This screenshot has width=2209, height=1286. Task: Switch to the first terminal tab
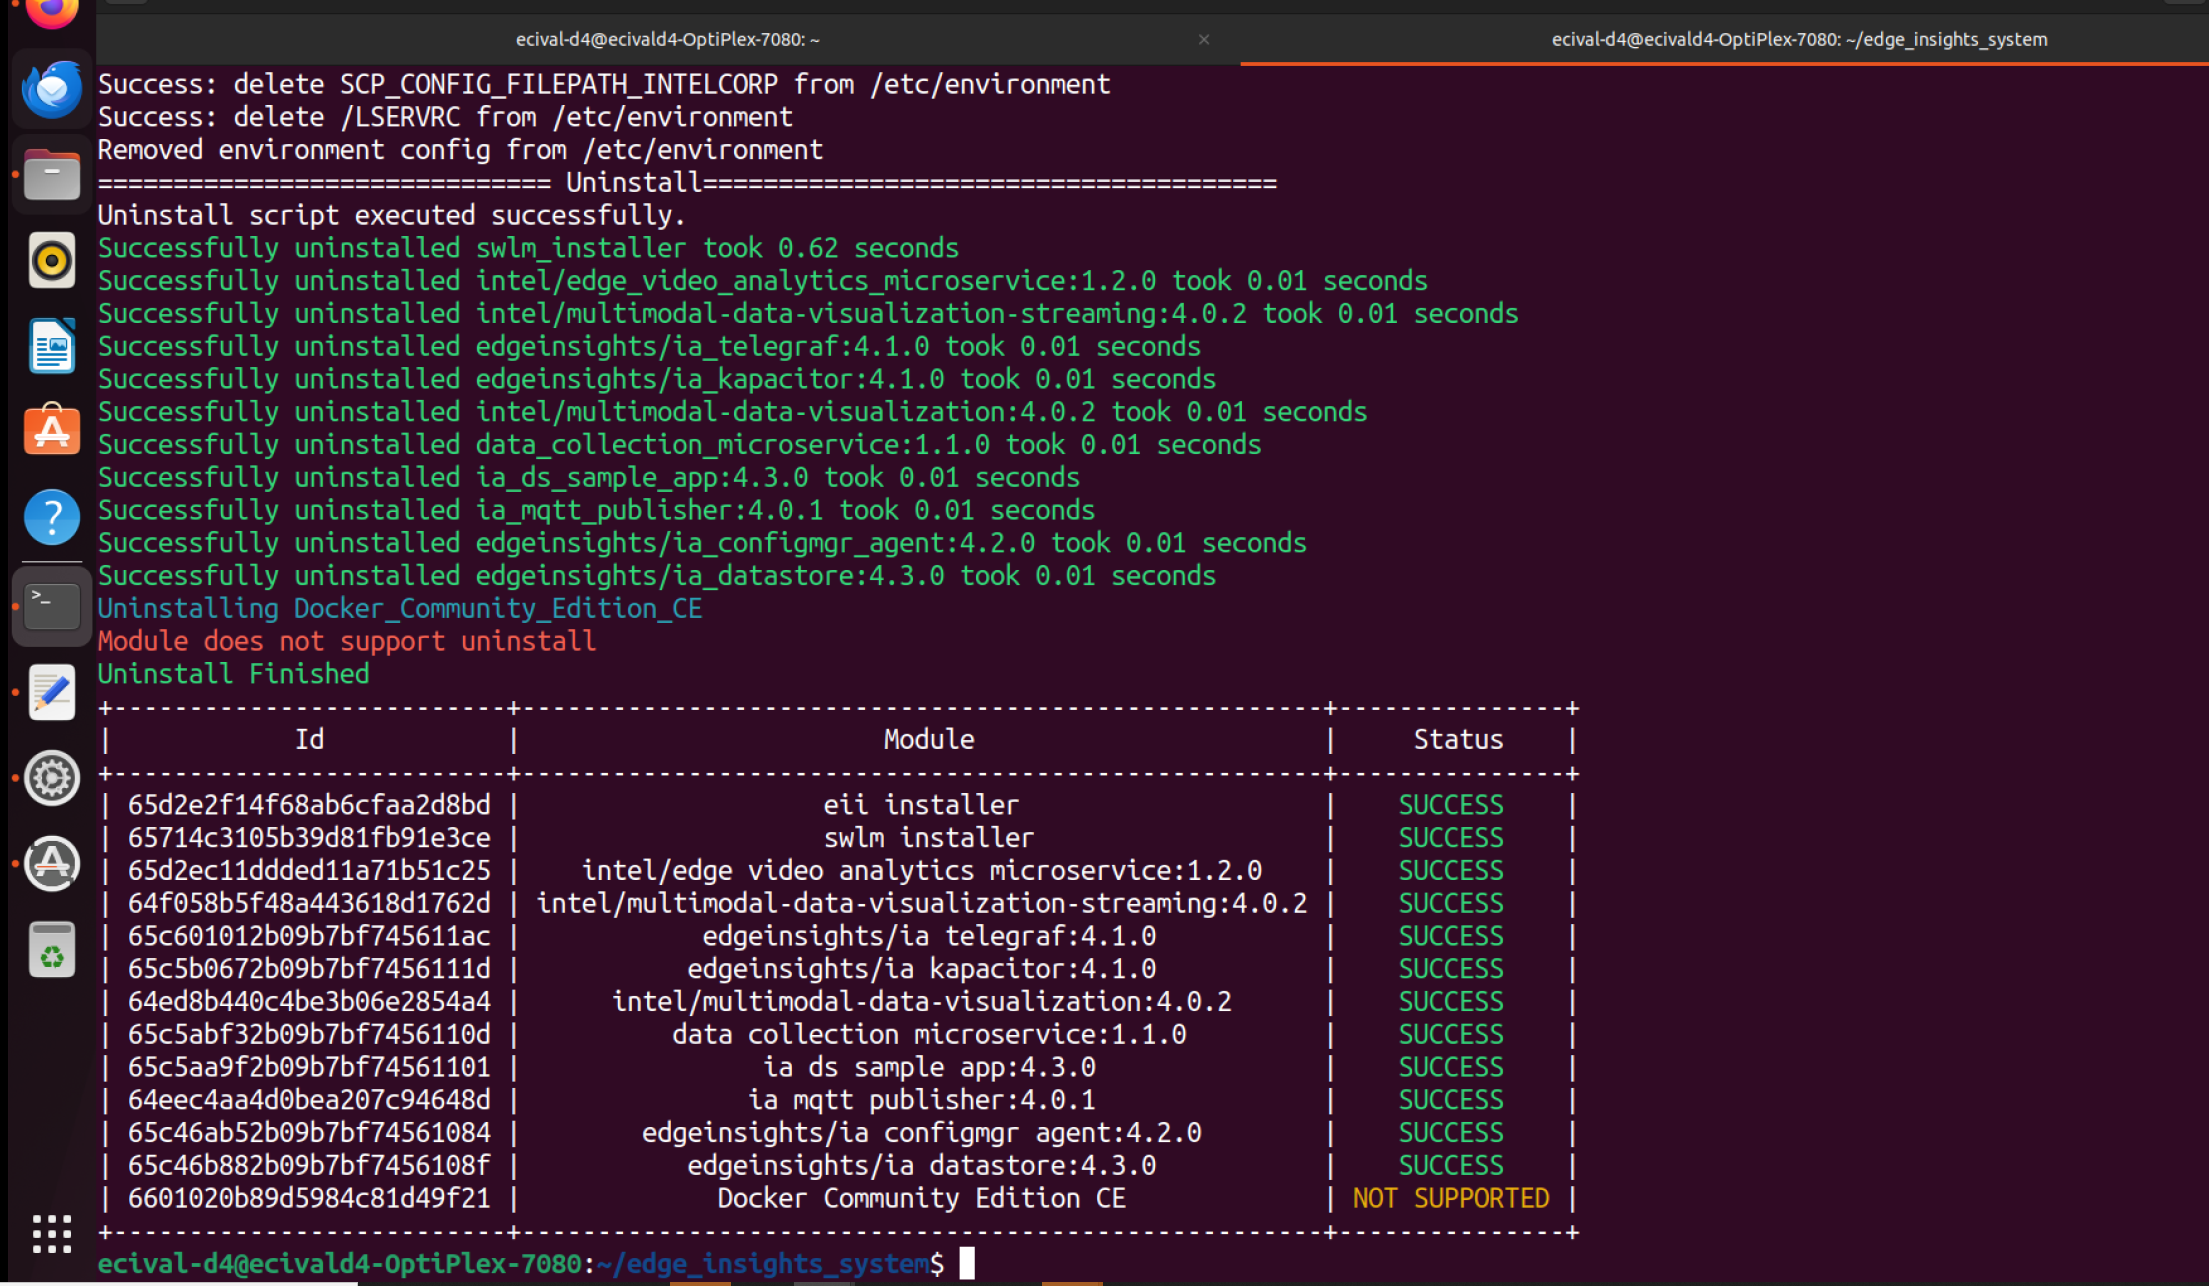click(668, 39)
